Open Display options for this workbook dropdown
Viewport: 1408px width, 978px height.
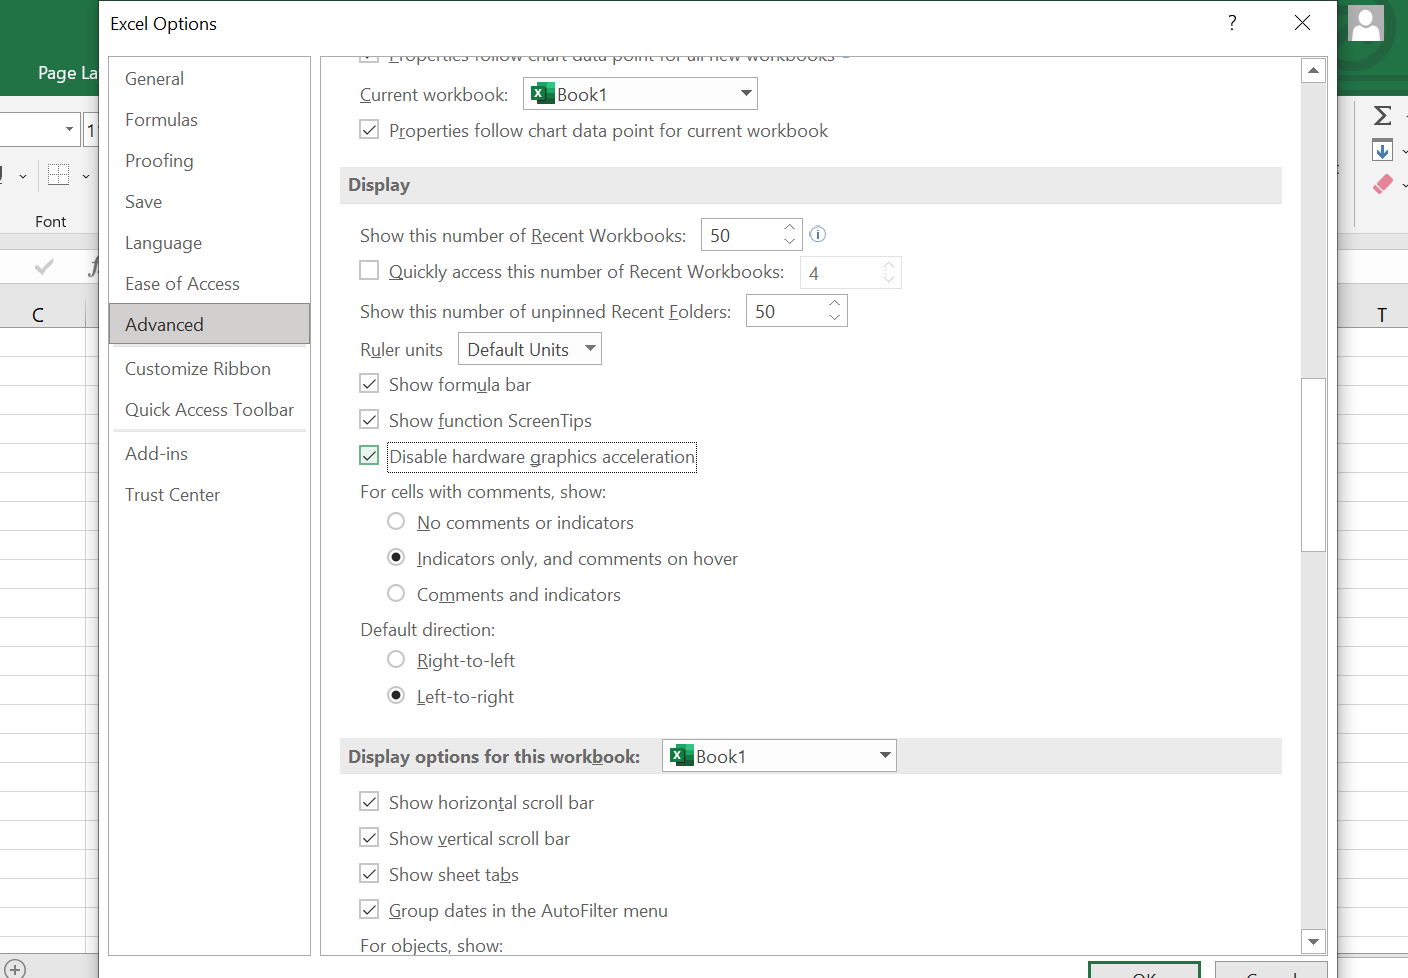pos(779,756)
